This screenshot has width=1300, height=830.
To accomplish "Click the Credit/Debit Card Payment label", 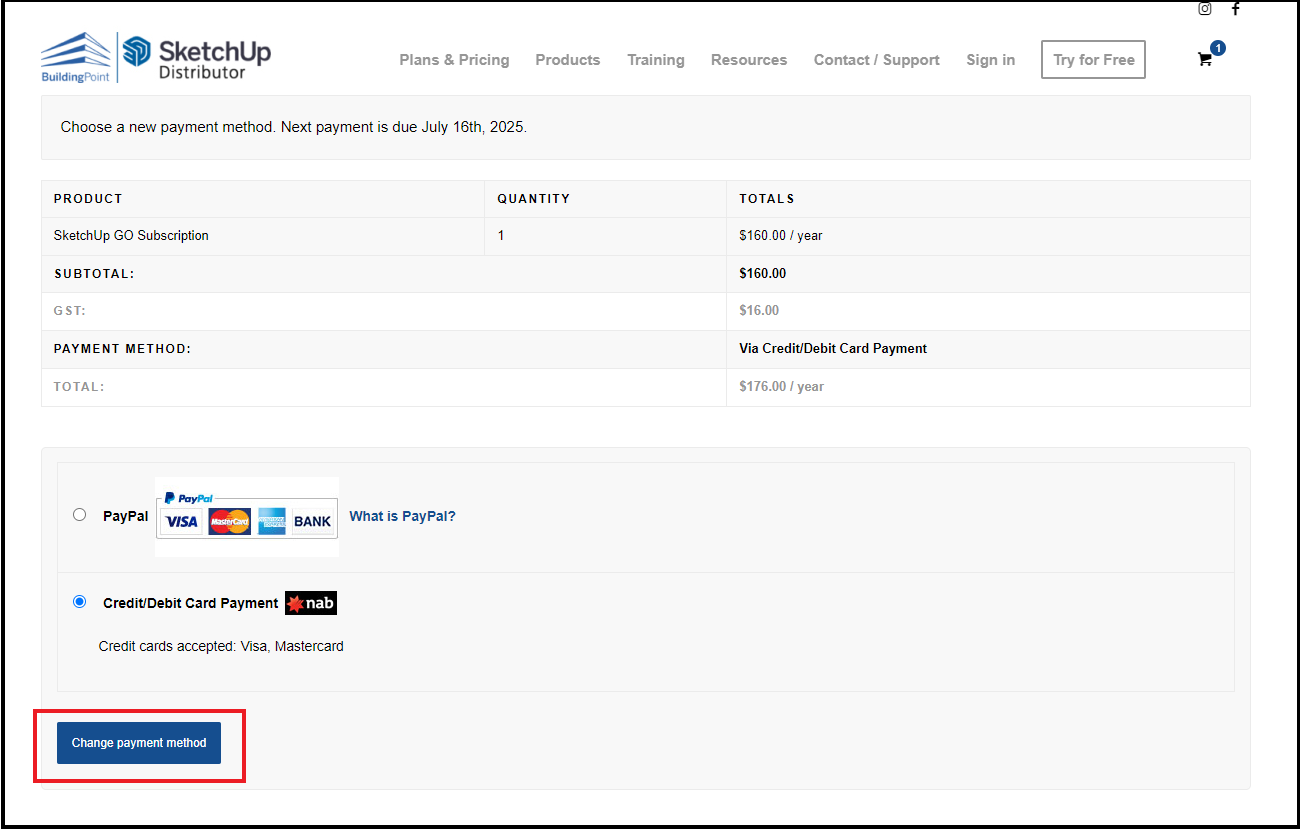I will [x=191, y=603].
